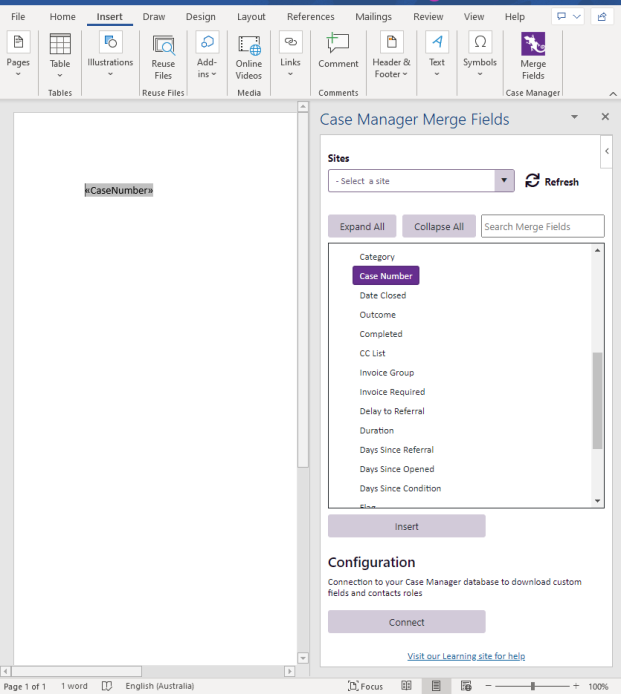Image resolution: width=621 pixels, height=694 pixels.
Task: Switch to the References tab
Action: [311, 17]
